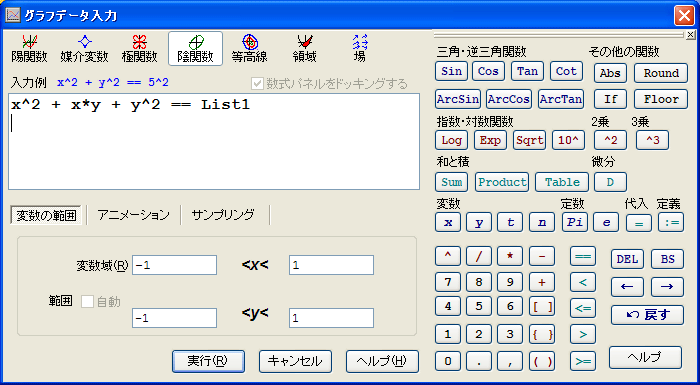Insert the Cos function
700x385 pixels.
click(x=488, y=71)
